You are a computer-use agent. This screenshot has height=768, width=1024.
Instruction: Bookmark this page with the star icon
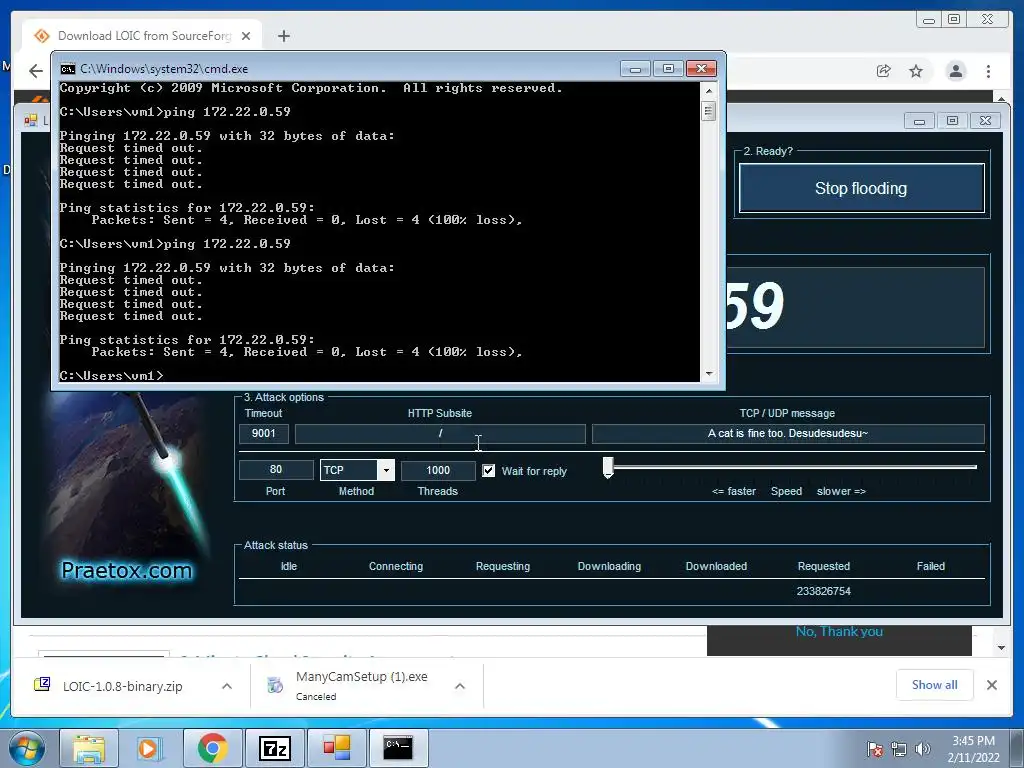click(x=916, y=71)
